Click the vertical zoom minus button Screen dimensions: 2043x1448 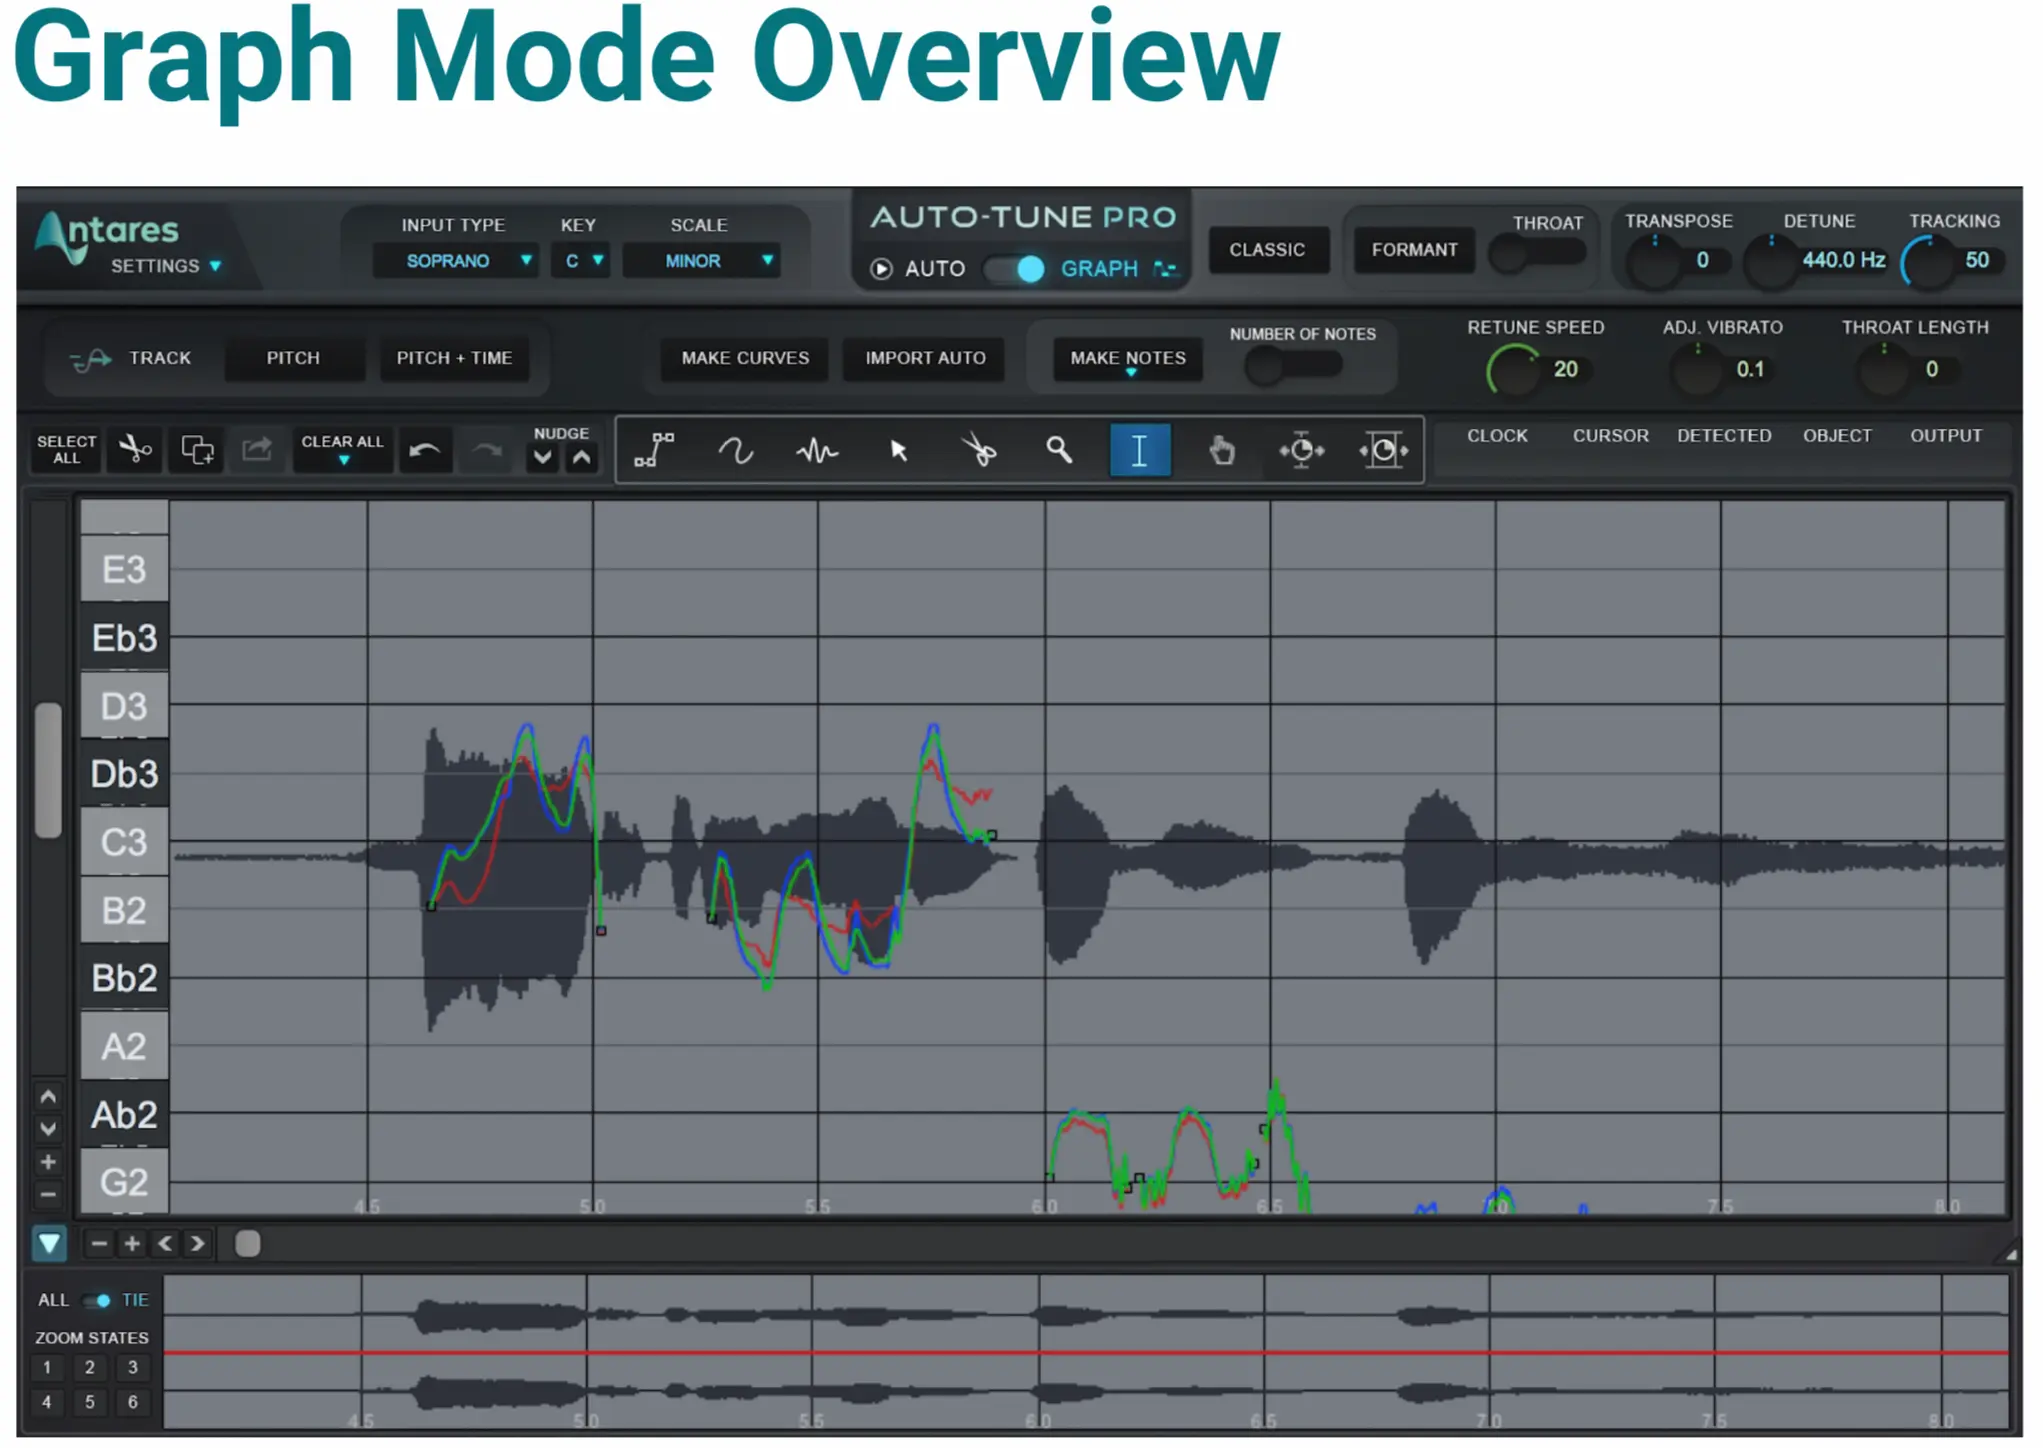click(48, 1194)
